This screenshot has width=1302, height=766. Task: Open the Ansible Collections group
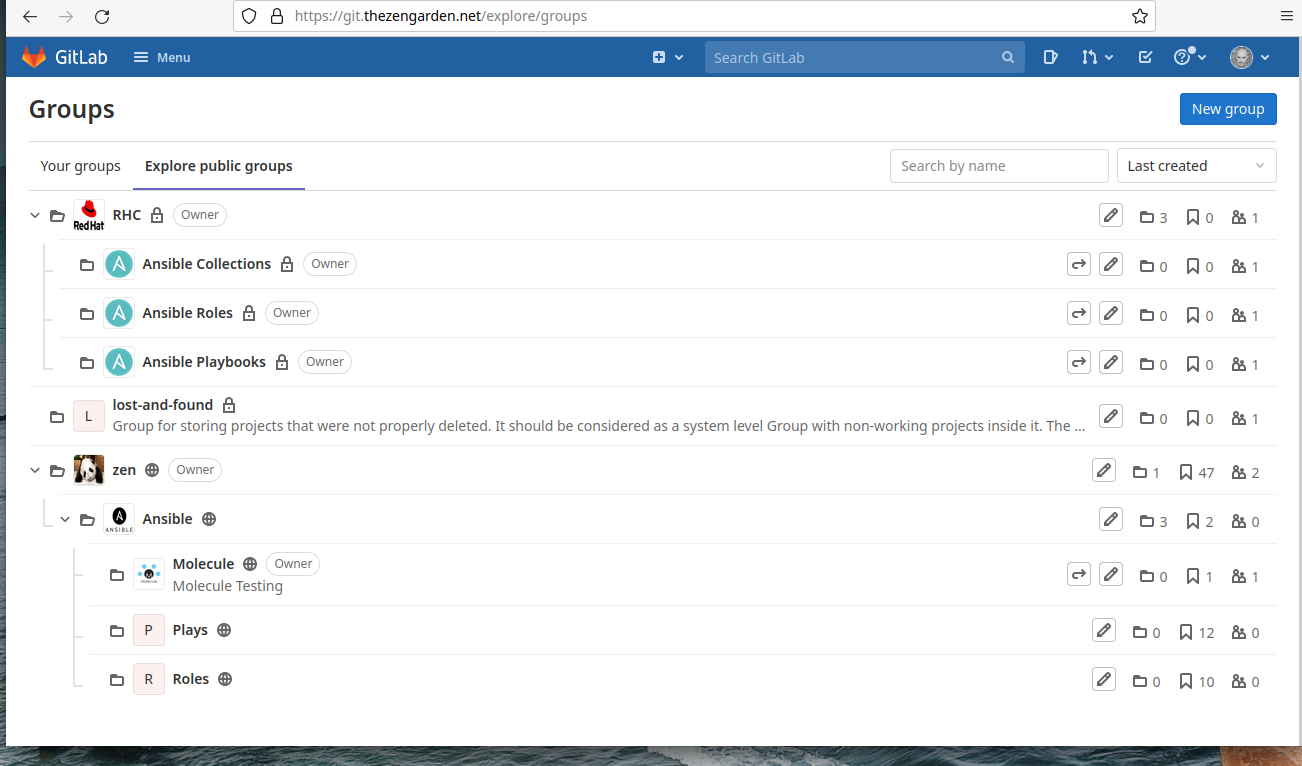pos(207,264)
